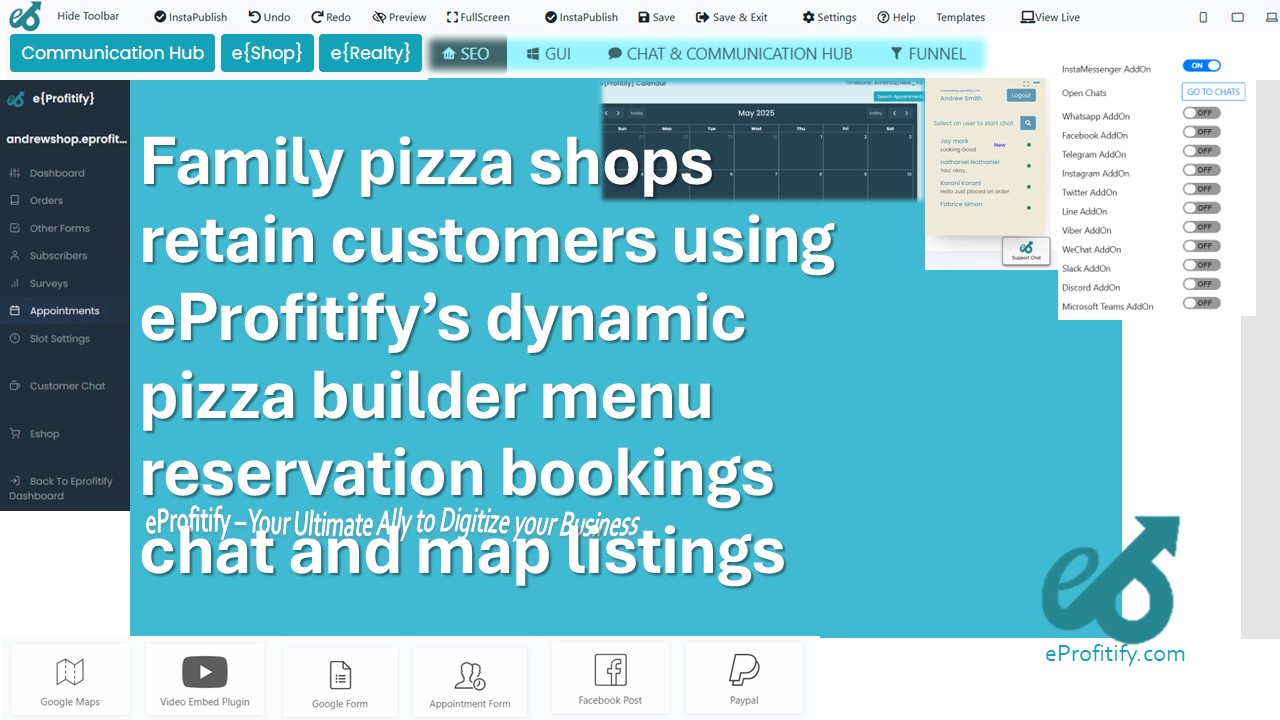Open the FUNNEL tab
Viewport: 1280px width, 720px height.
(928, 54)
